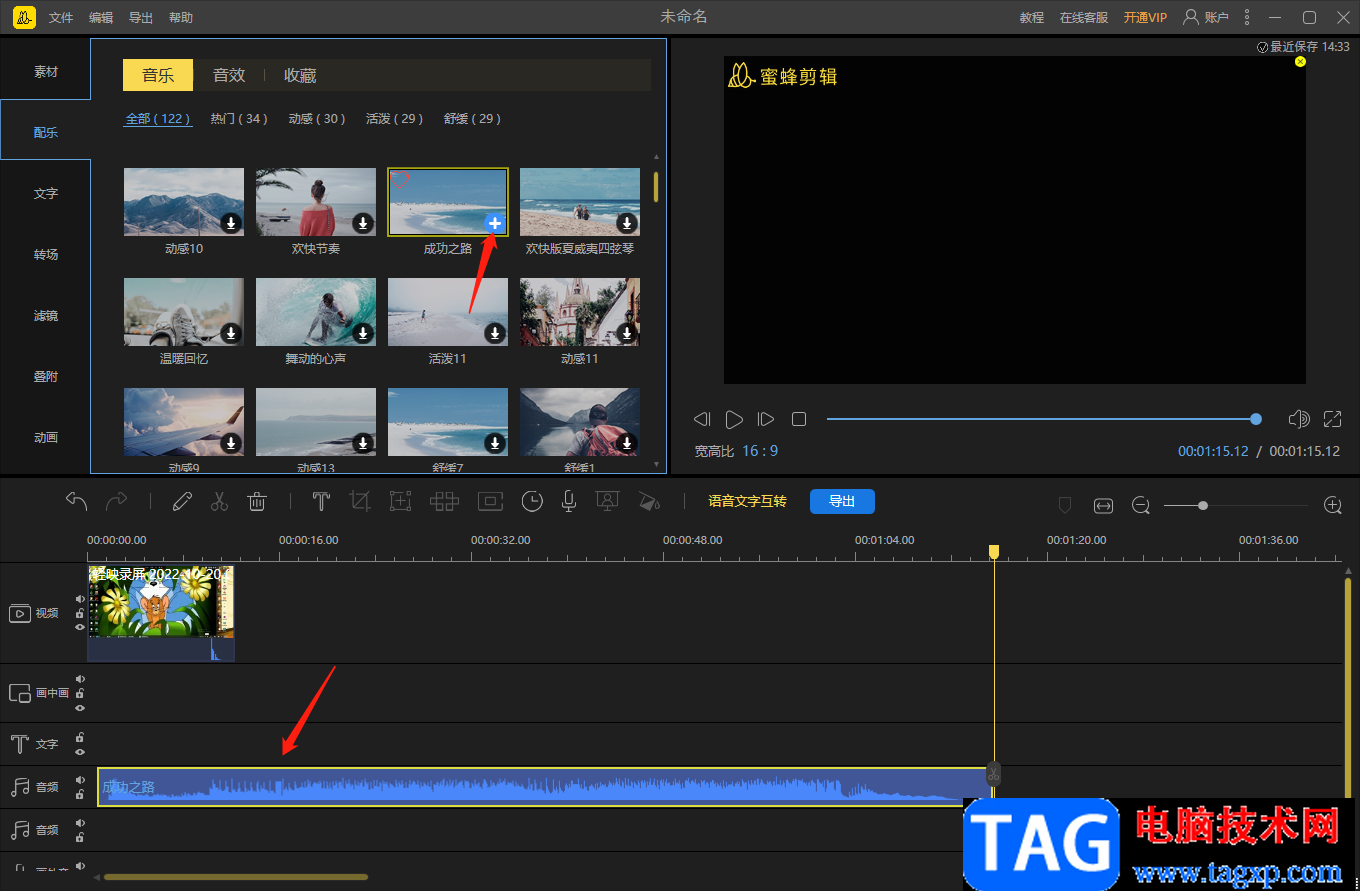The height and width of the screenshot is (891, 1360).
Task: Click the microphone voice-over record icon
Action: pos(568,502)
